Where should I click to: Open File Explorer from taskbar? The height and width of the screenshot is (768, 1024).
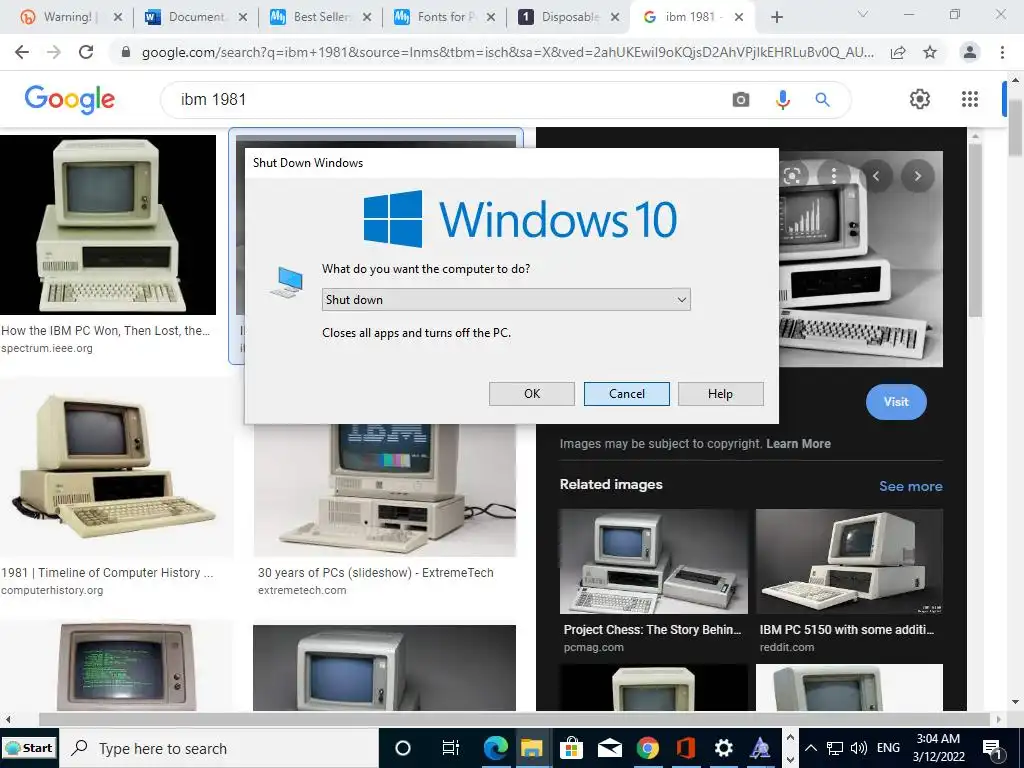[532, 748]
